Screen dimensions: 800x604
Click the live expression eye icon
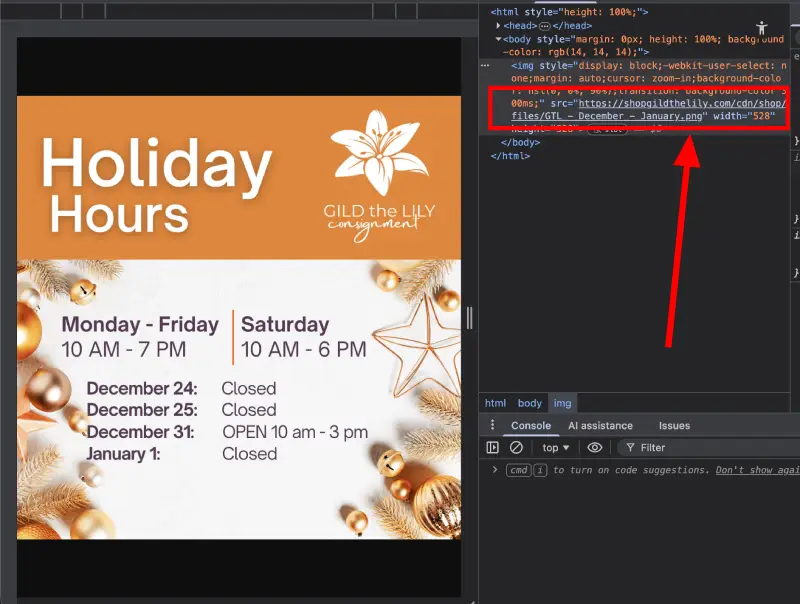[x=595, y=448]
